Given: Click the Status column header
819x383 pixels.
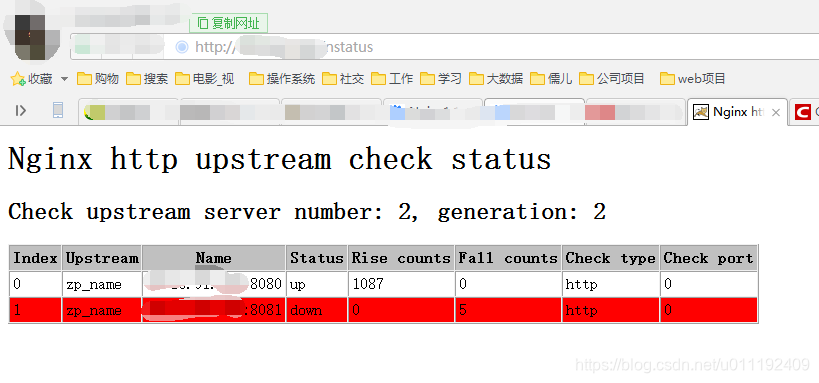Looking at the screenshot, I should (317, 258).
